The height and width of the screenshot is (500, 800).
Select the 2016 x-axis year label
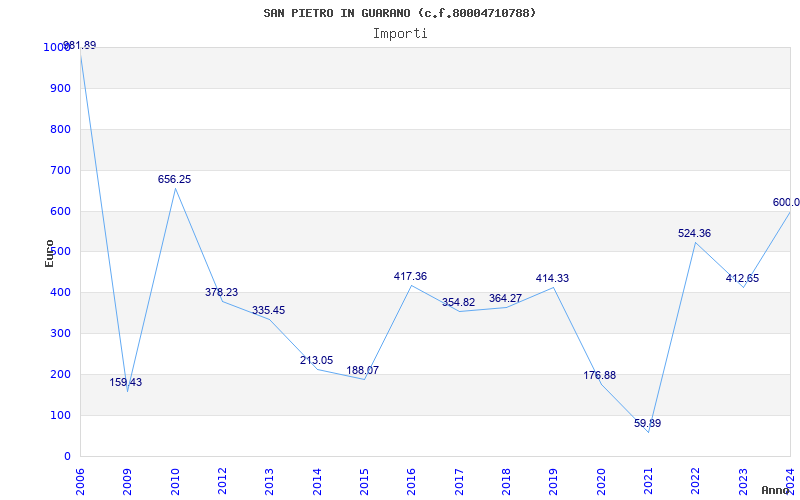(x=411, y=482)
